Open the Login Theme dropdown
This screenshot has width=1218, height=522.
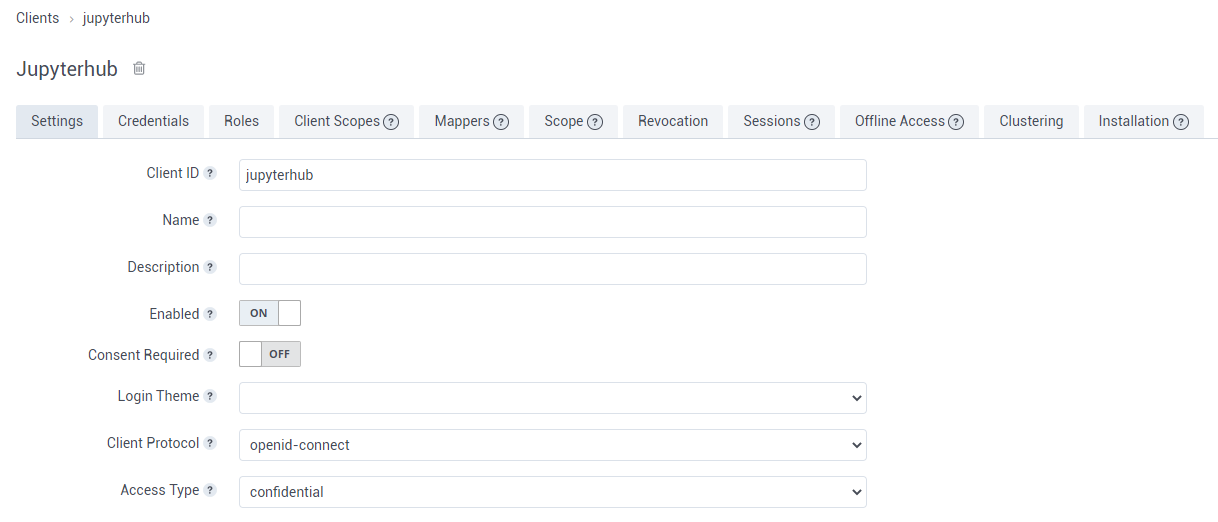(x=552, y=398)
